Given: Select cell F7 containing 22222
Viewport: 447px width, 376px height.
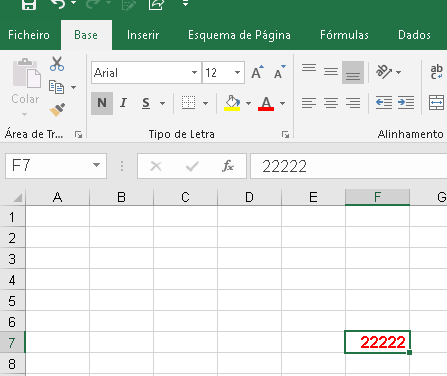Looking at the screenshot, I should [377, 342].
